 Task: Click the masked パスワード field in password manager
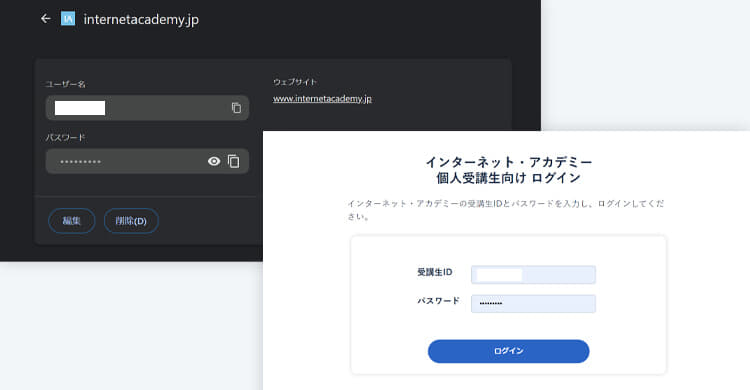[147, 161]
